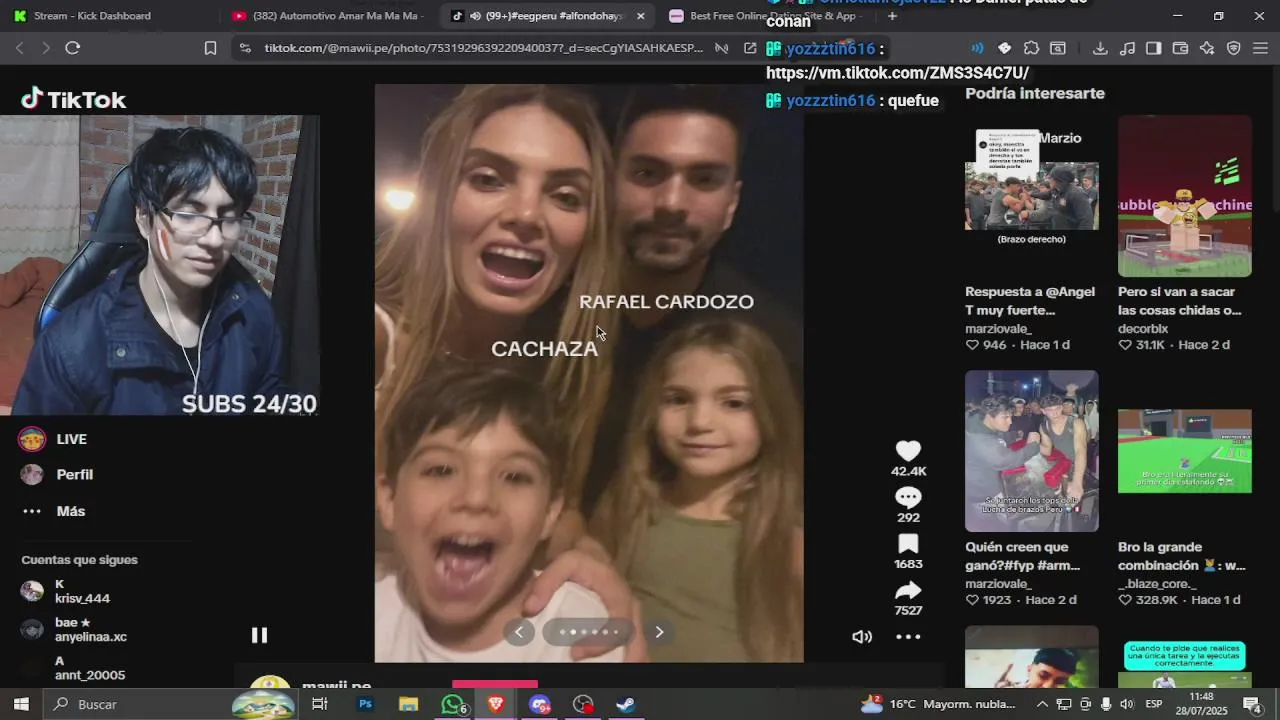Open marziovale_ Brazo derecho video thumbnail
The image size is (1280, 720).
point(1031,196)
